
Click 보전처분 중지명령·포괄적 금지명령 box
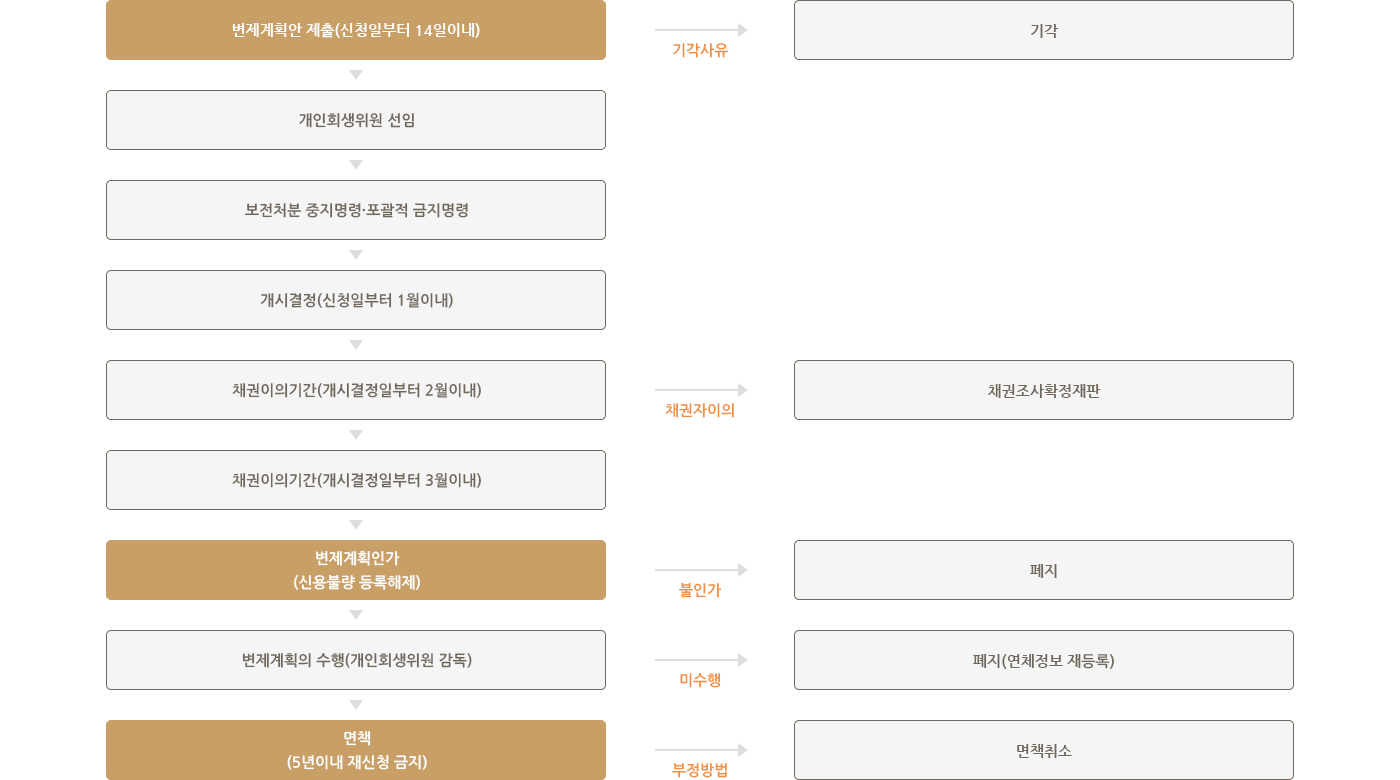pos(356,210)
